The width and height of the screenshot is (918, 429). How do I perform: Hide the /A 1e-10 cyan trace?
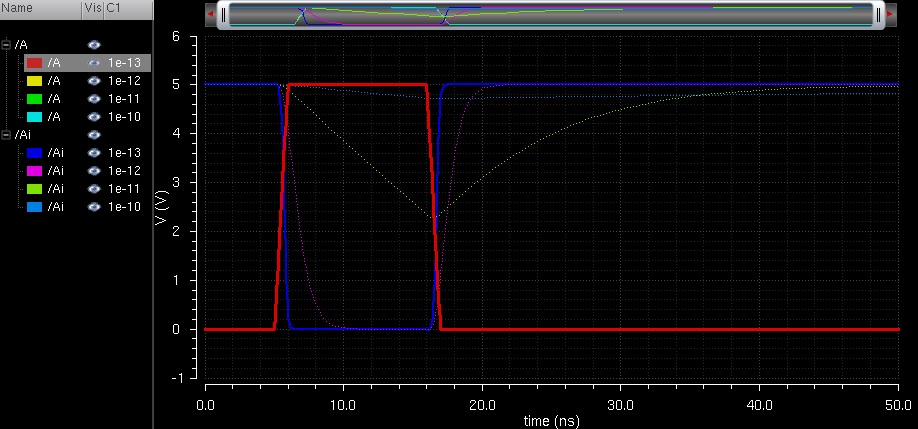click(95, 116)
